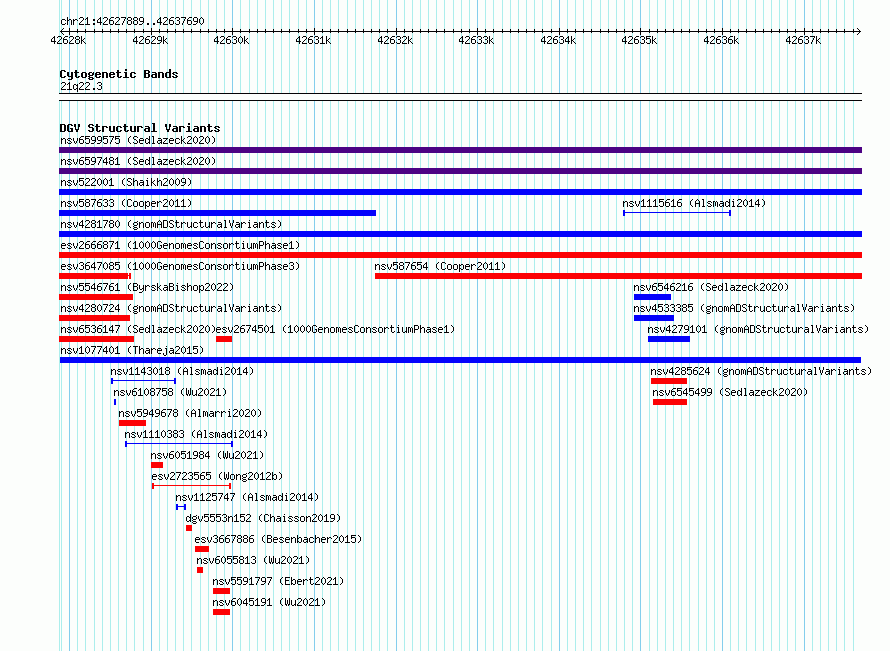Select the nsv1110383 (Alsmadi2014) label
The height and width of the screenshot is (651, 890).
(196, 434)
